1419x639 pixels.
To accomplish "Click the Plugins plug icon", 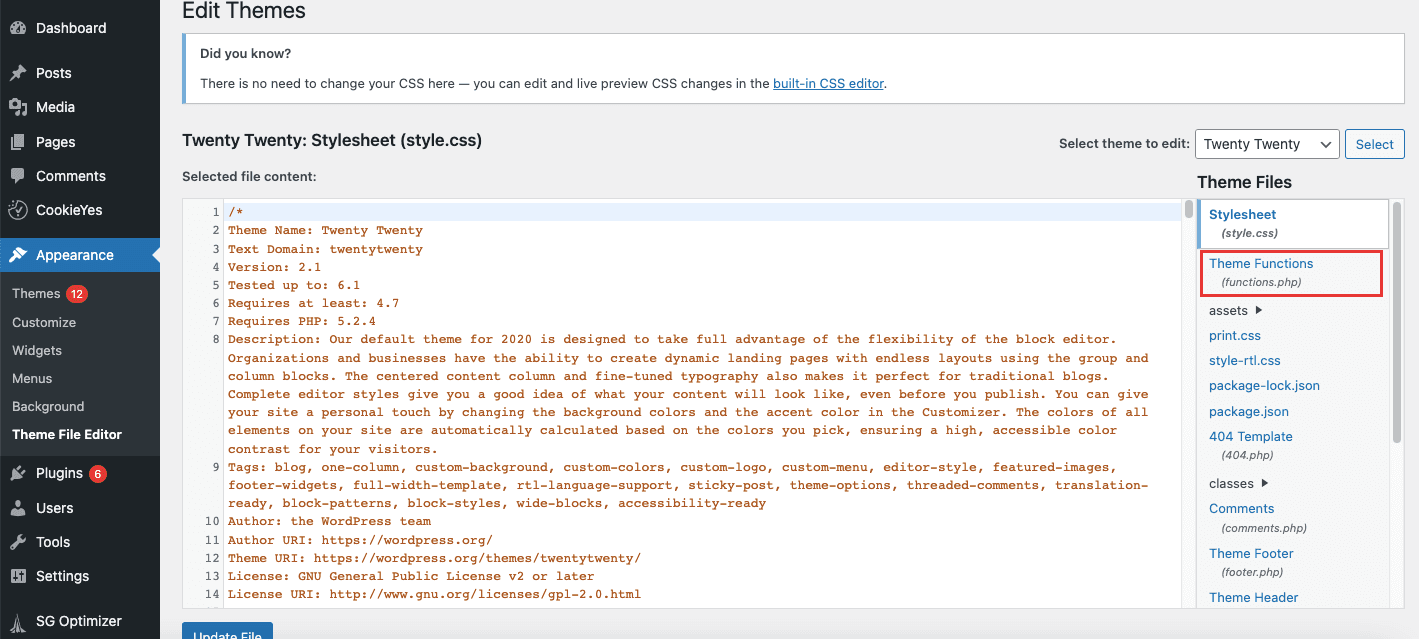I will [18, 474].
